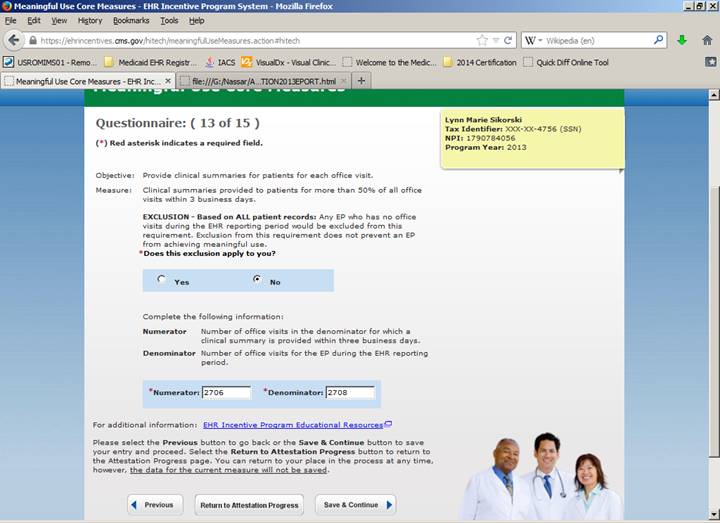720x523 pixels.
Task: Open the URL history dropdown arrow
Action: pyautogui.click(x=495, y=40)
